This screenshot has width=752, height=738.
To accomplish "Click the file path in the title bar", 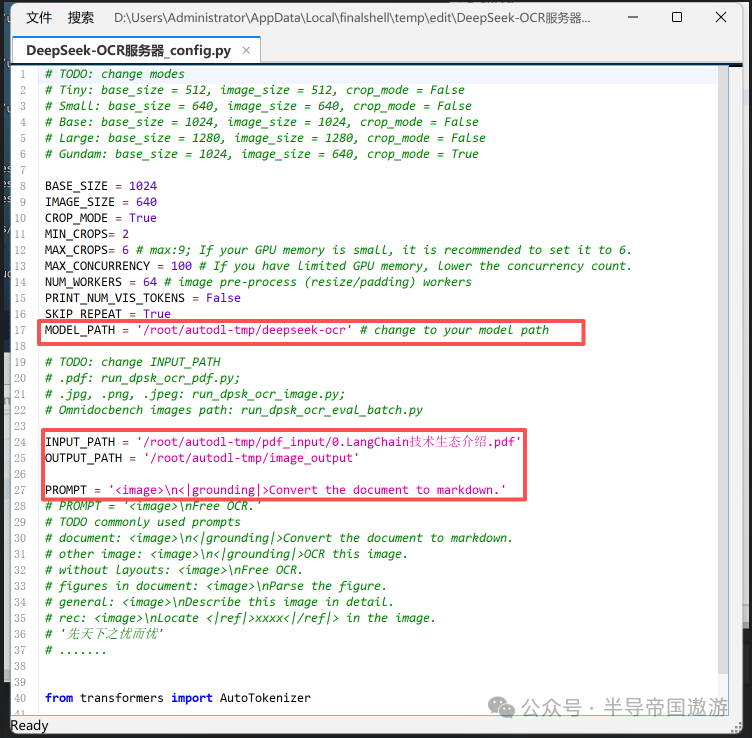I will click(352, 18).
